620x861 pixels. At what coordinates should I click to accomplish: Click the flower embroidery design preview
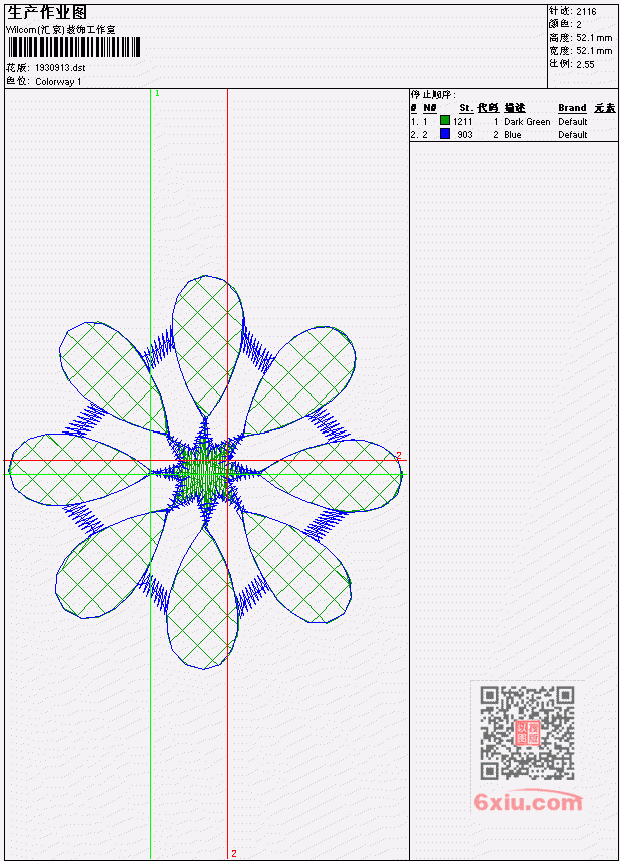[x=205, y=472]
